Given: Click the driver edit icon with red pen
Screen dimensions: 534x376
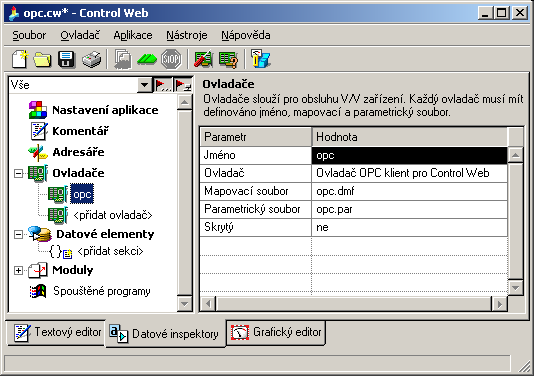Looking at the screenshot, I should 203,59.
